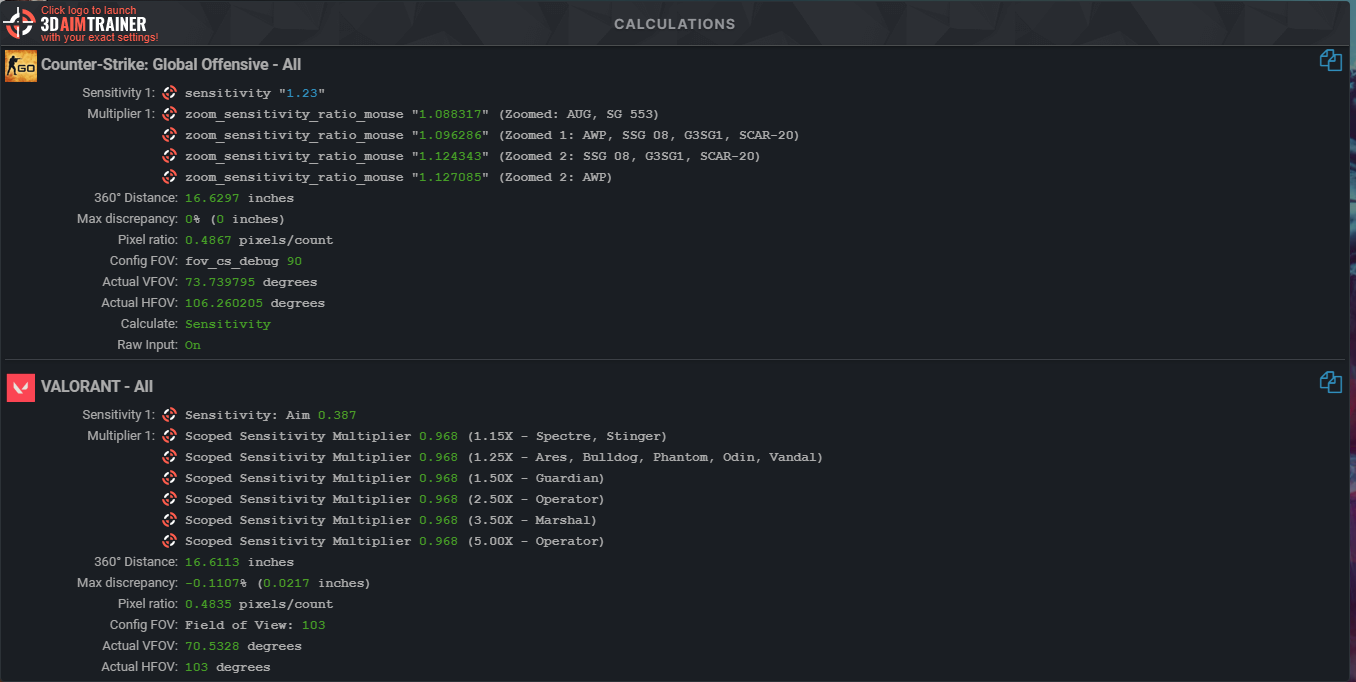The height and width of the screenshot is (682, 1356).
Task: Copy the VALORANT calculations
Action: click(x=1330, y=381)
